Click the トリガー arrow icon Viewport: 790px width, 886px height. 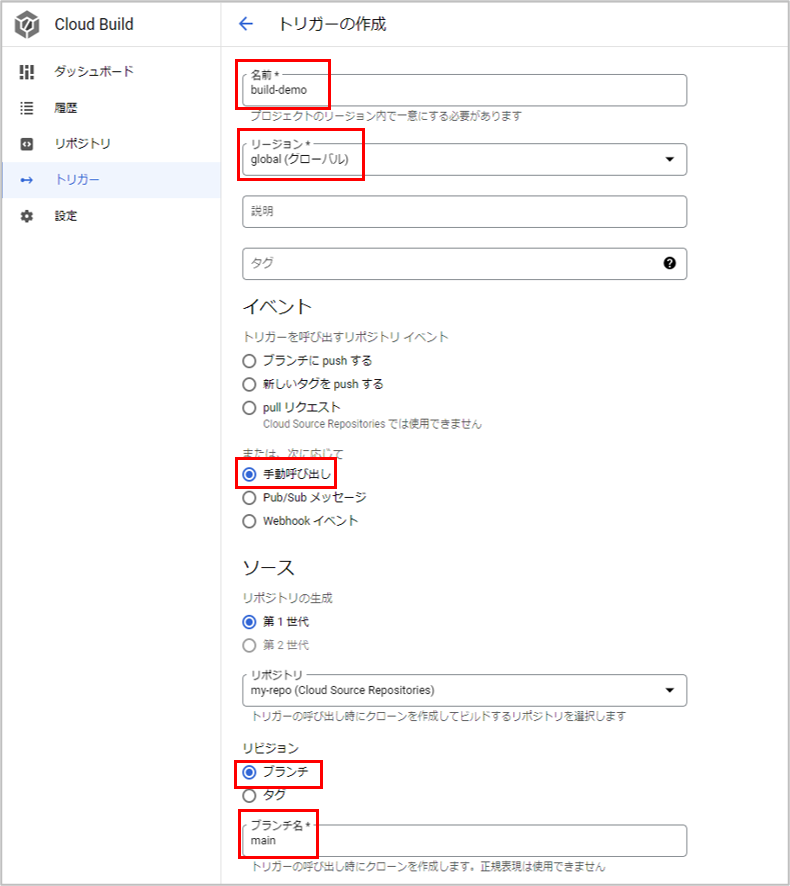tap(27, 180)
